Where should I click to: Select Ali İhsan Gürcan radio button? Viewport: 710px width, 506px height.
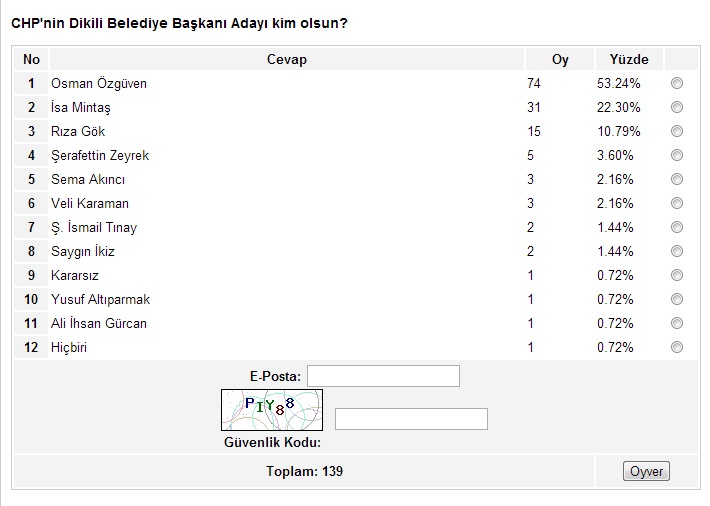677,323
